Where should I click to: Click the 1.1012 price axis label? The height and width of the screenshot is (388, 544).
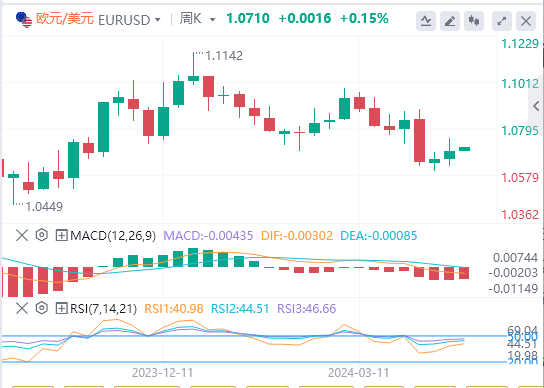[520, 84]
